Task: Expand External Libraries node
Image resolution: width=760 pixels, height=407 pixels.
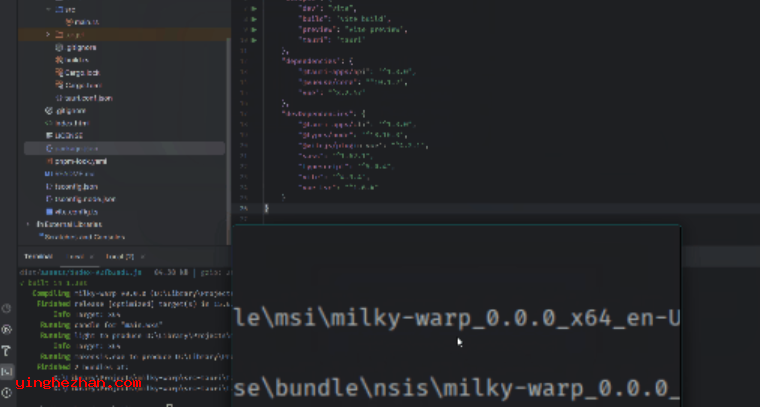Action: [x=28, y=224]
